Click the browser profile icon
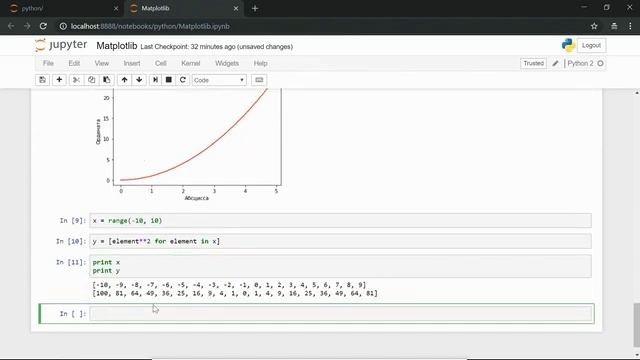Image resolution: width=640 pixels, height=360 pixels. tap(614, 26)
